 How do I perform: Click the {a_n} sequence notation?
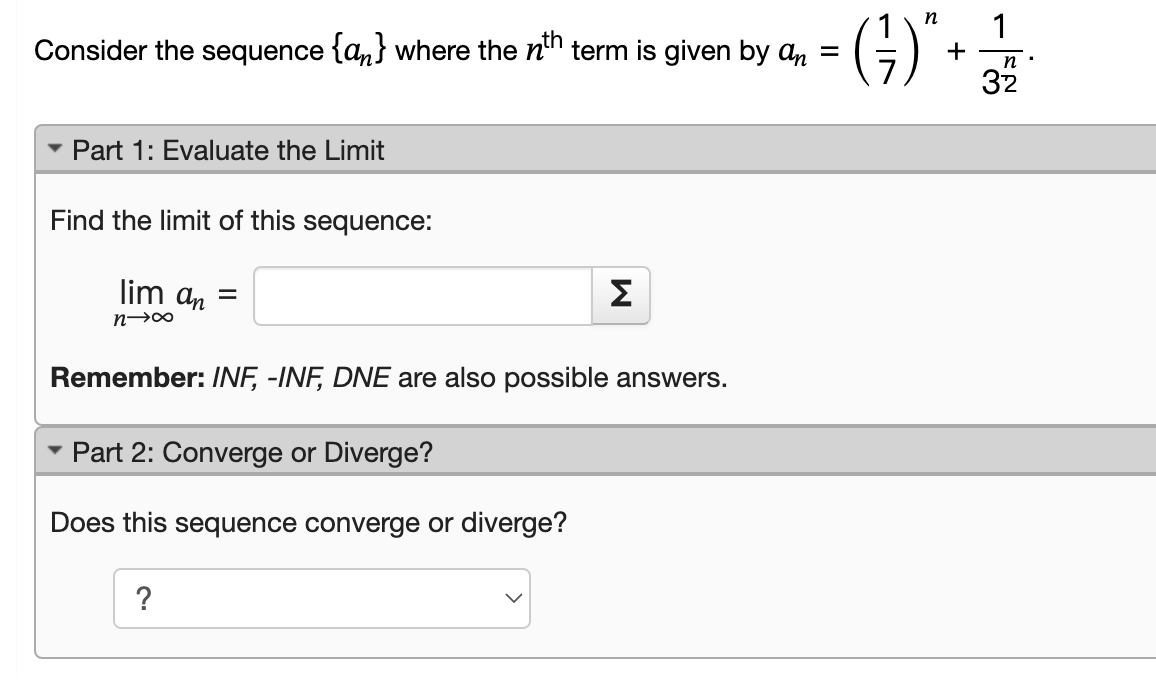(358, 50)
